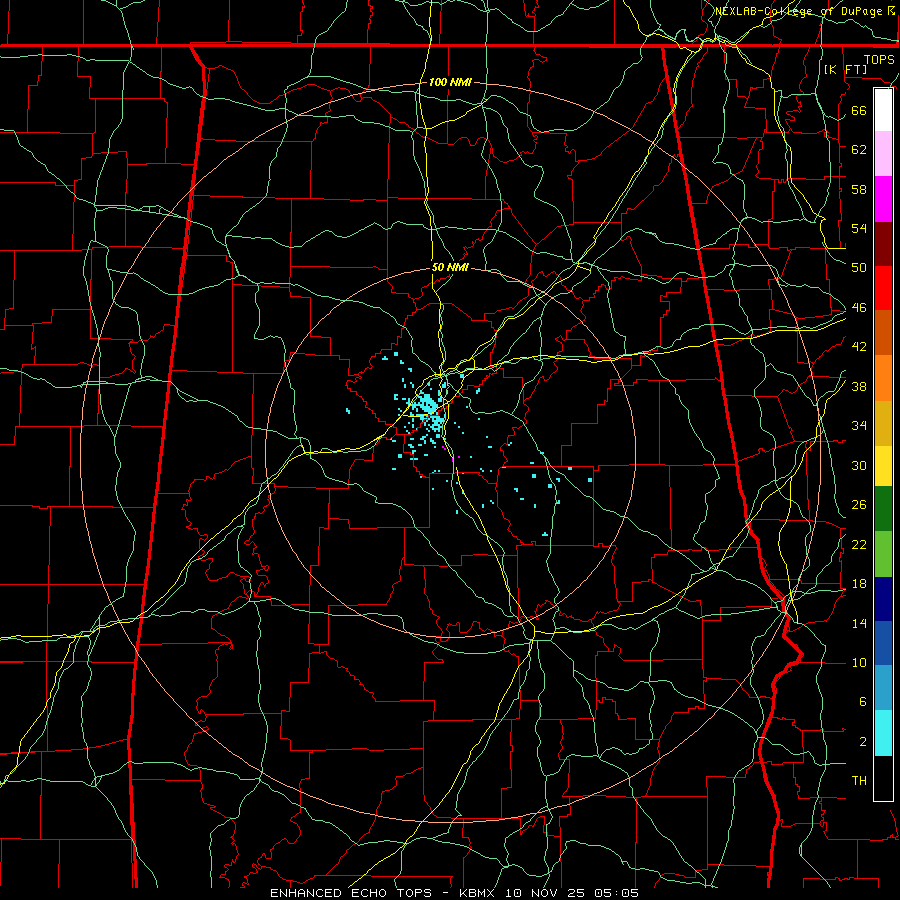This screenshot has width=900, height=900.
Task: Pick the navy blue legend swatch
Action: 883,599
